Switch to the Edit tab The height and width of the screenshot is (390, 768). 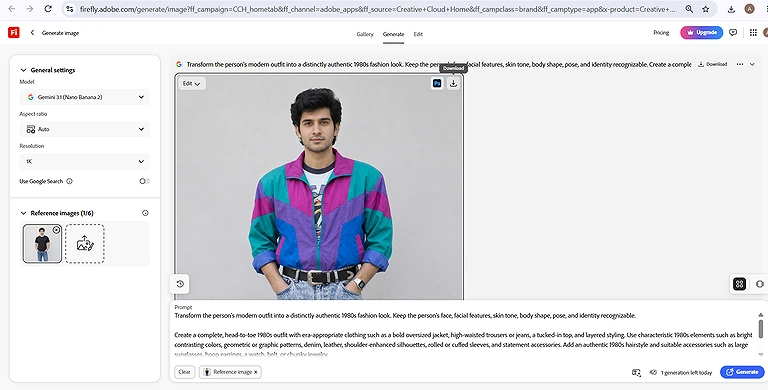point(418,34)
